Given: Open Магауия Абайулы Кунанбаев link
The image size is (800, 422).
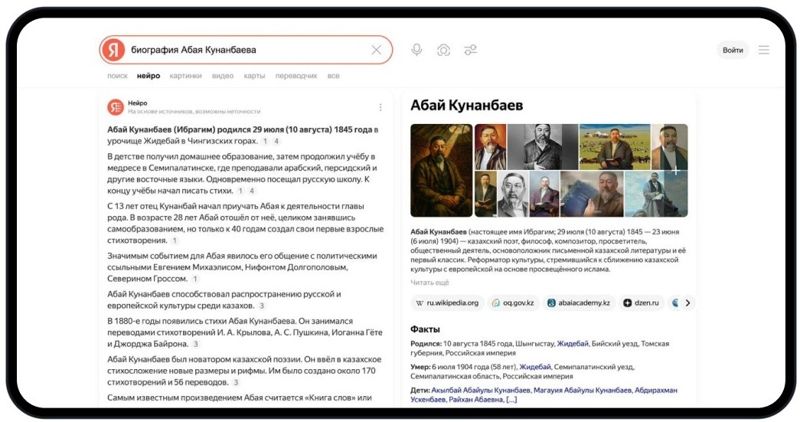Looking at the screenshot, I should pyautogui.click(x=583, y=390).
